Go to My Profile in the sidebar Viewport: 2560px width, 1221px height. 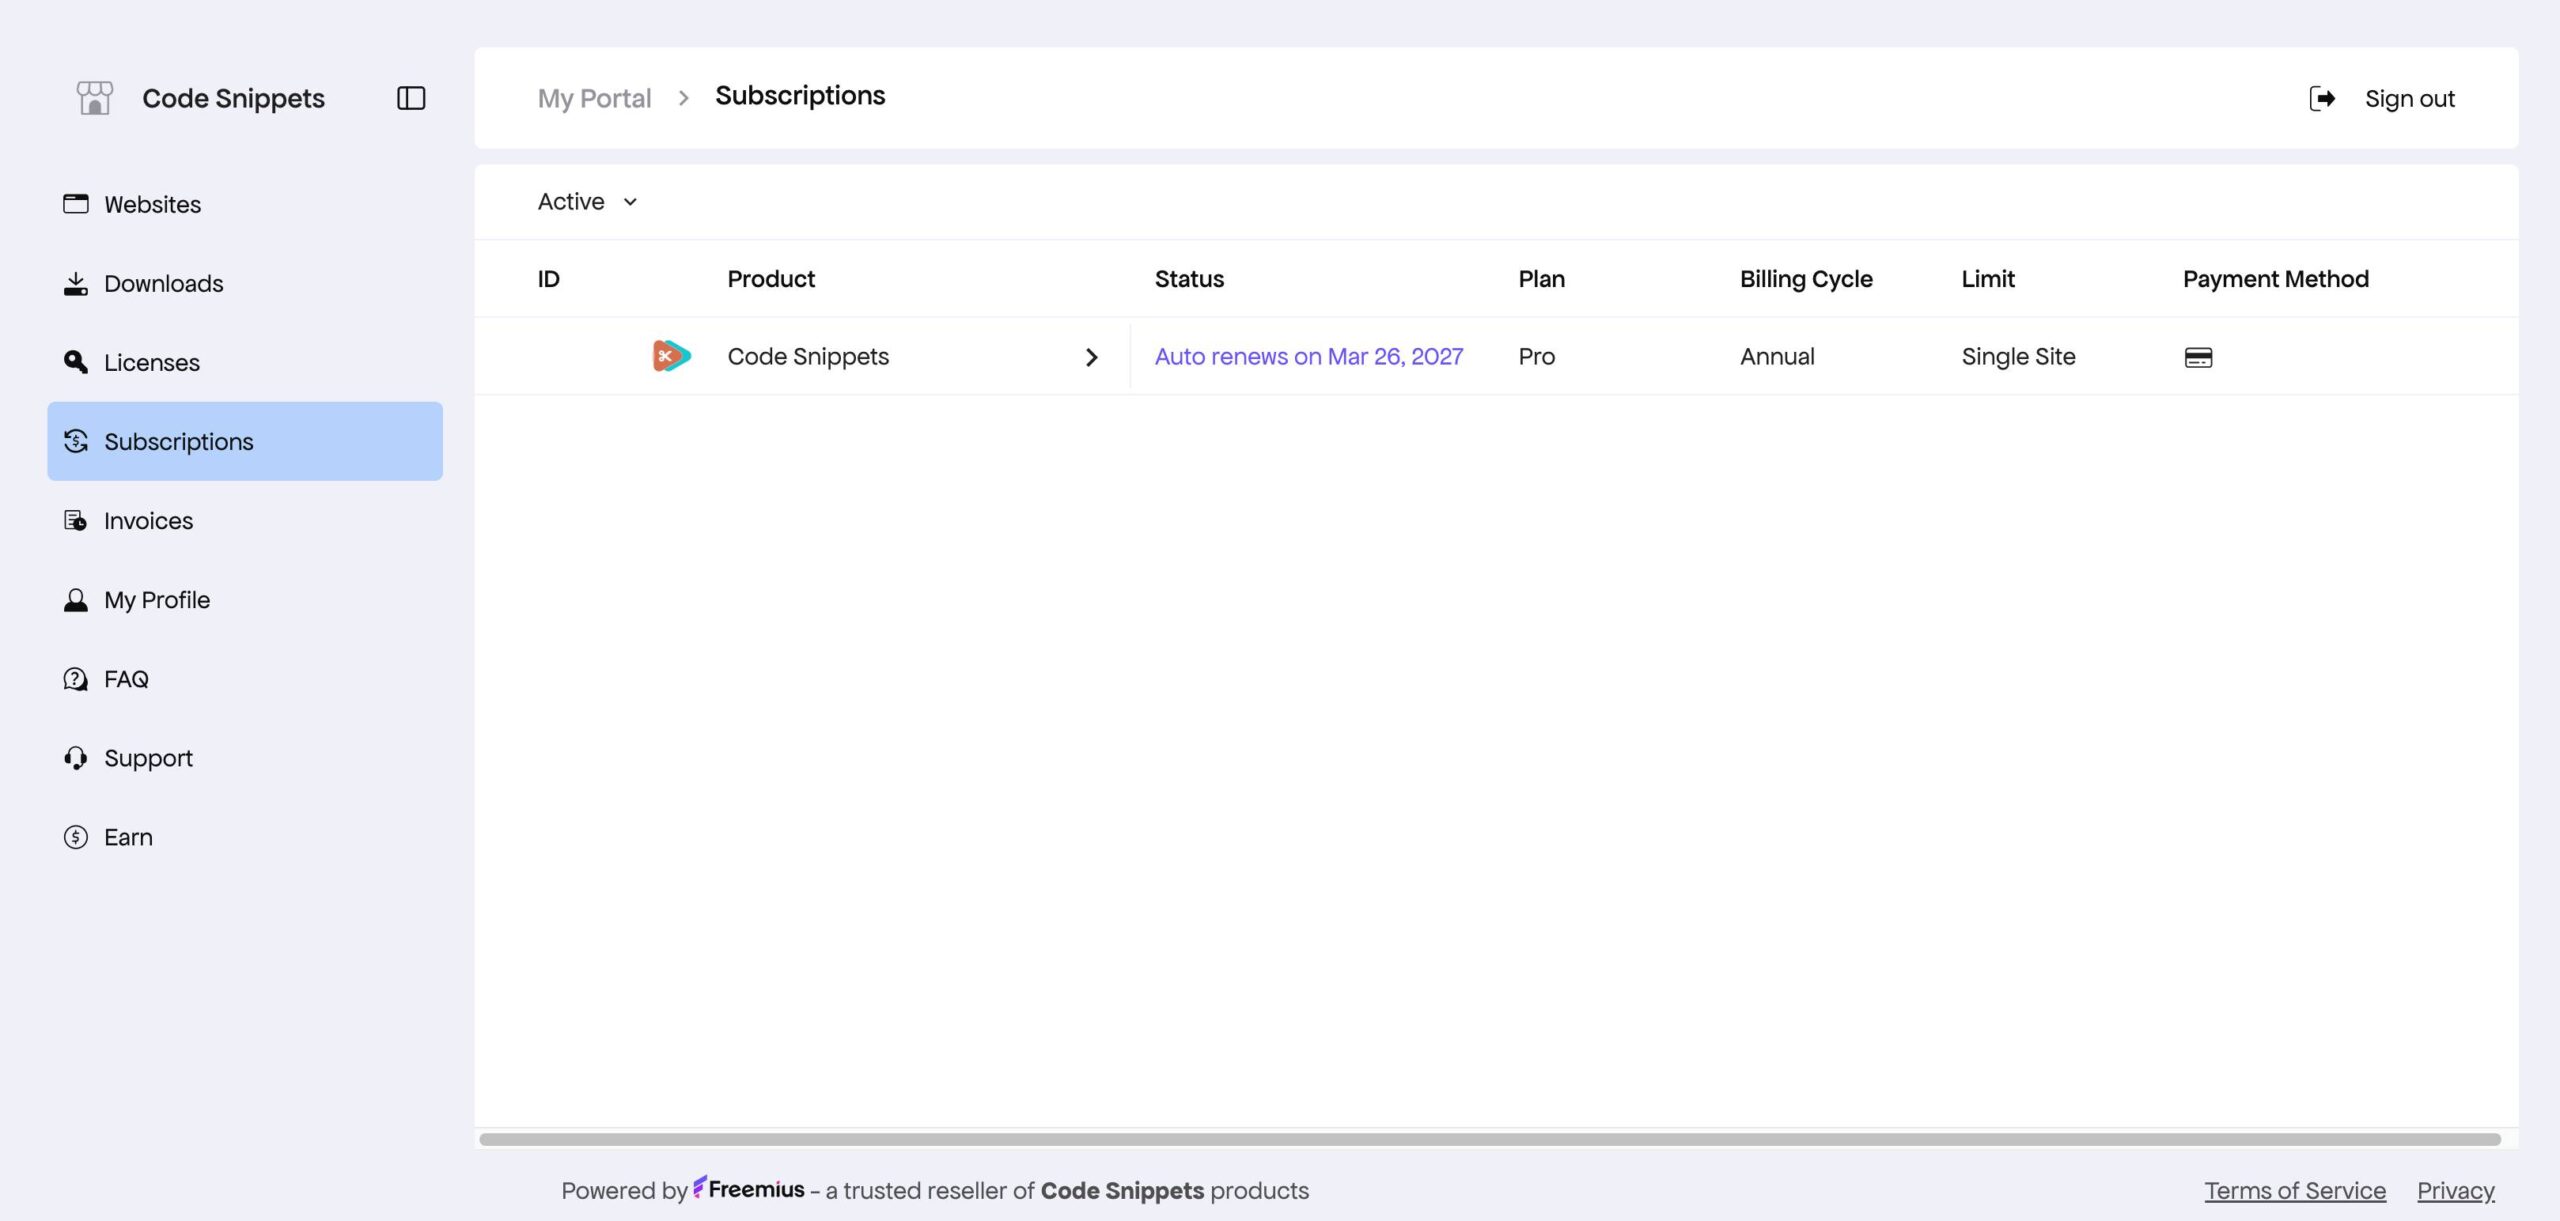157,600
